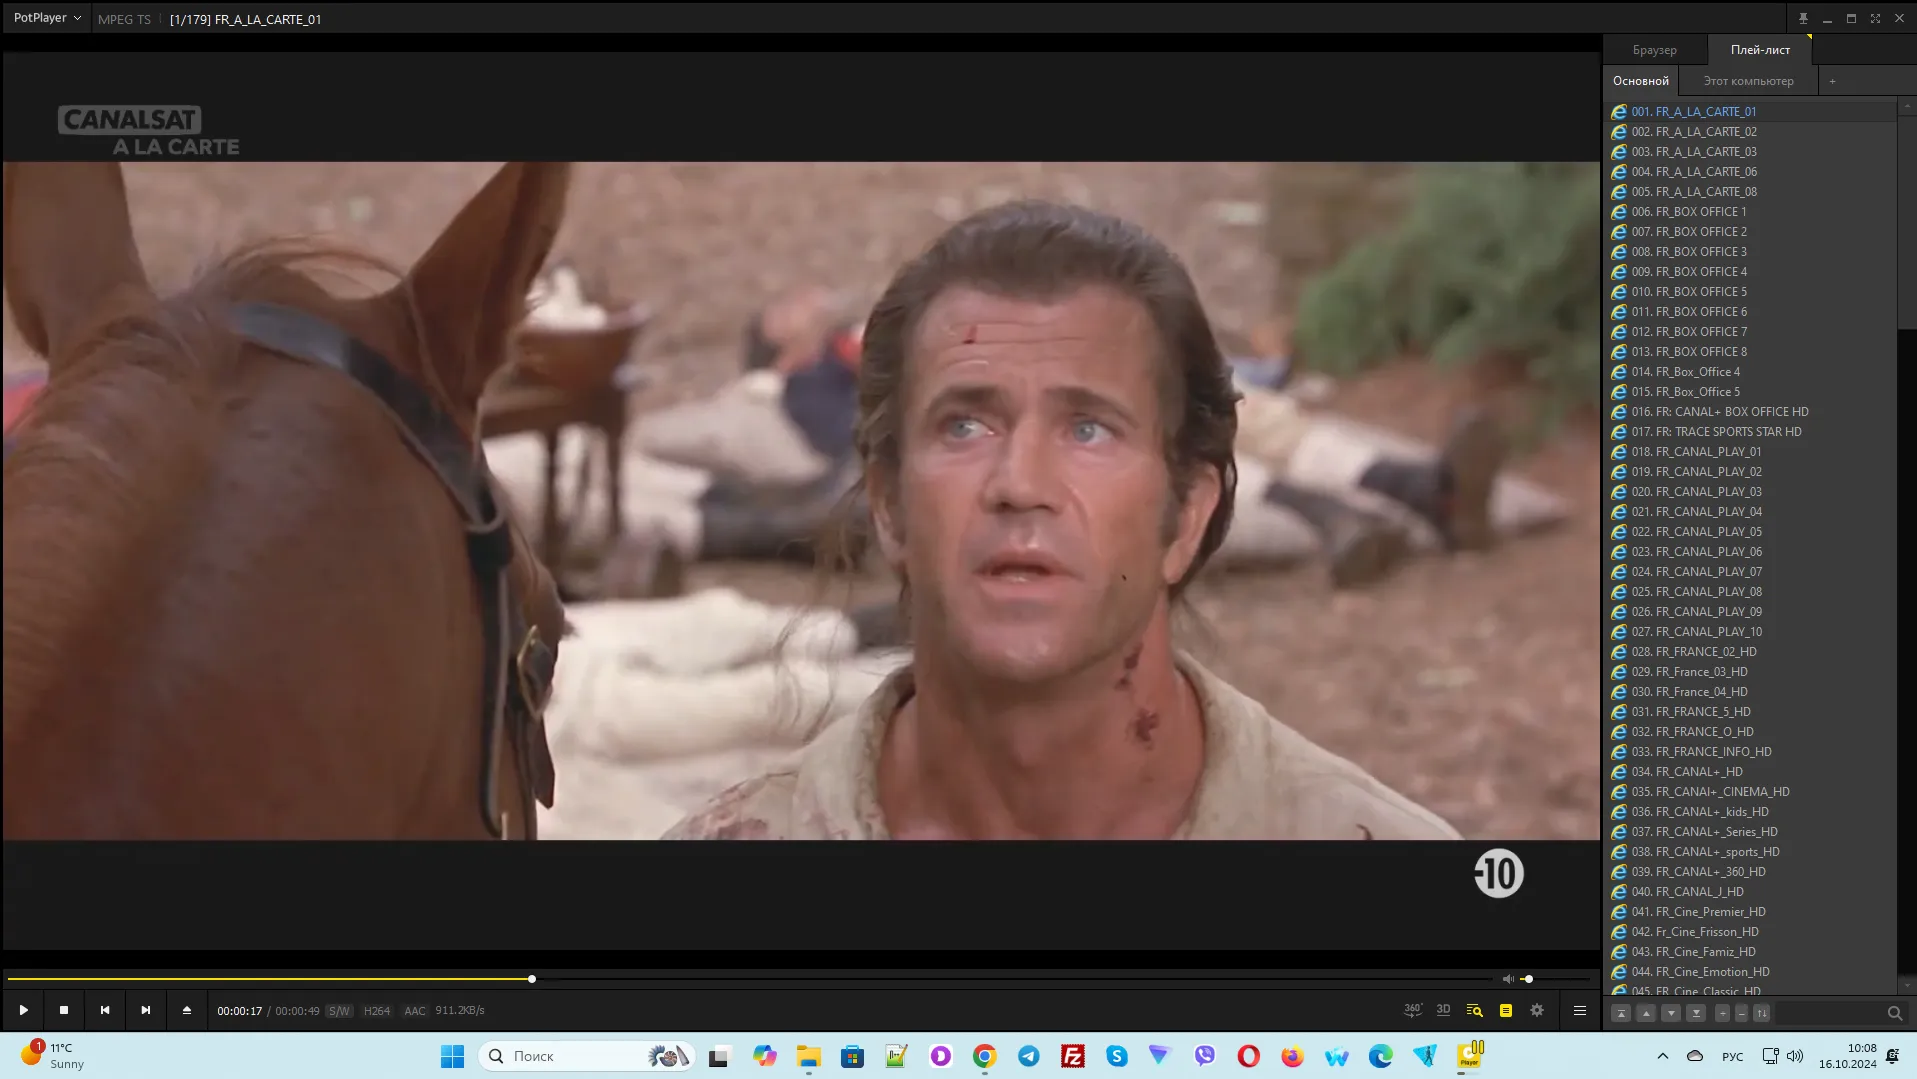Viewport: 1917px width, 1079px height.
Task: Click the РУС language indicator
Action: point(1732,1057)
